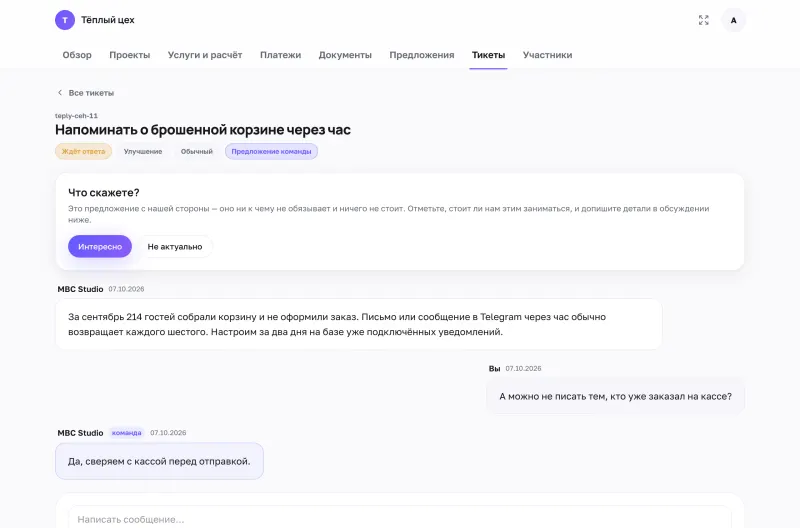Image resolution: width=800 pixels, height=528 pixels.
Task: Open the user avatar menu labeled A
Action: (x=733, y=20)
